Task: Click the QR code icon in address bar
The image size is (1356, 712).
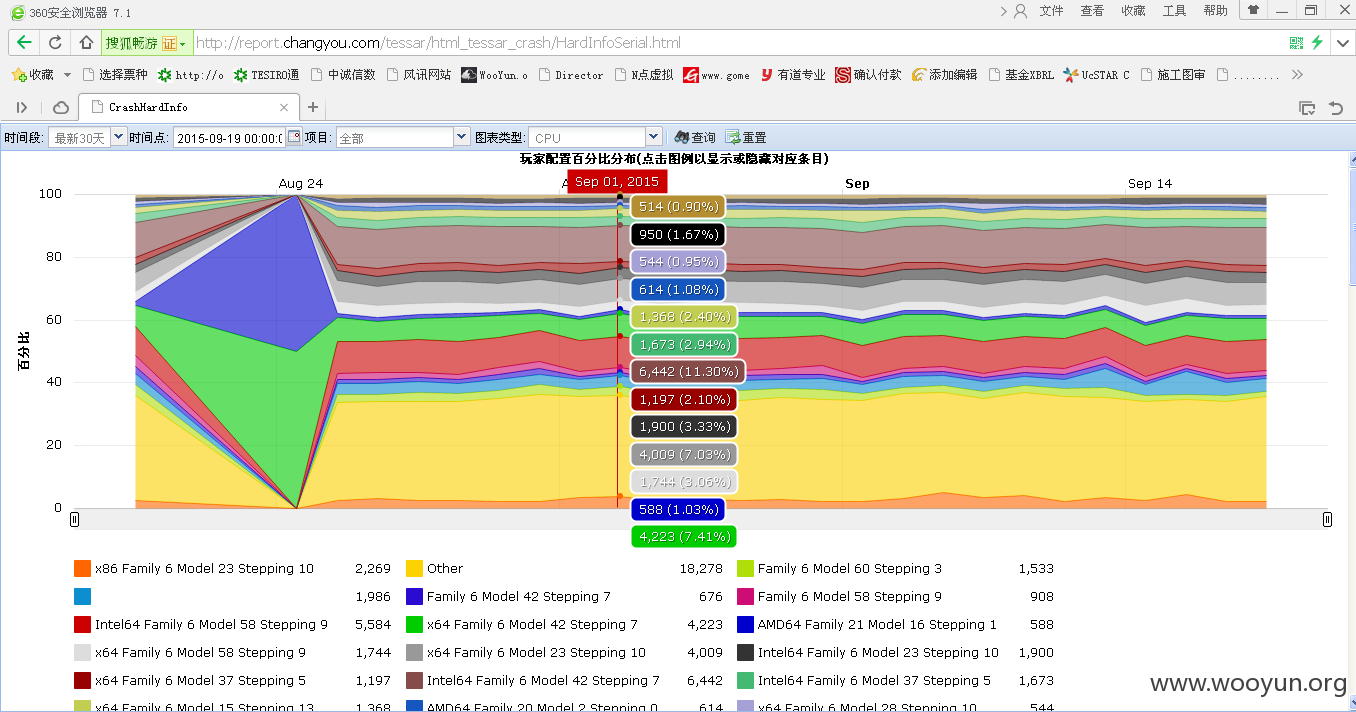Action: (1296, 43)
